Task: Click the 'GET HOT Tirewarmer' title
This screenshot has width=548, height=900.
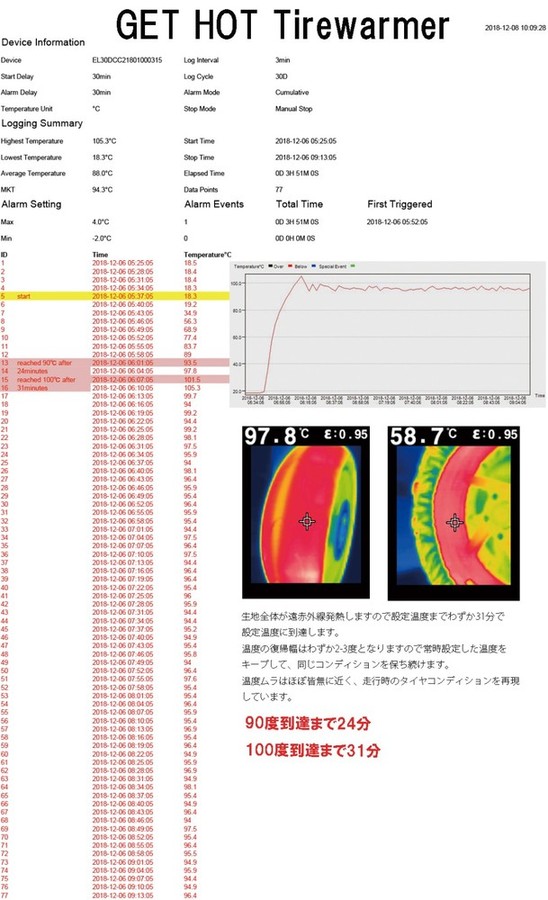Action: tap(282, 25)
